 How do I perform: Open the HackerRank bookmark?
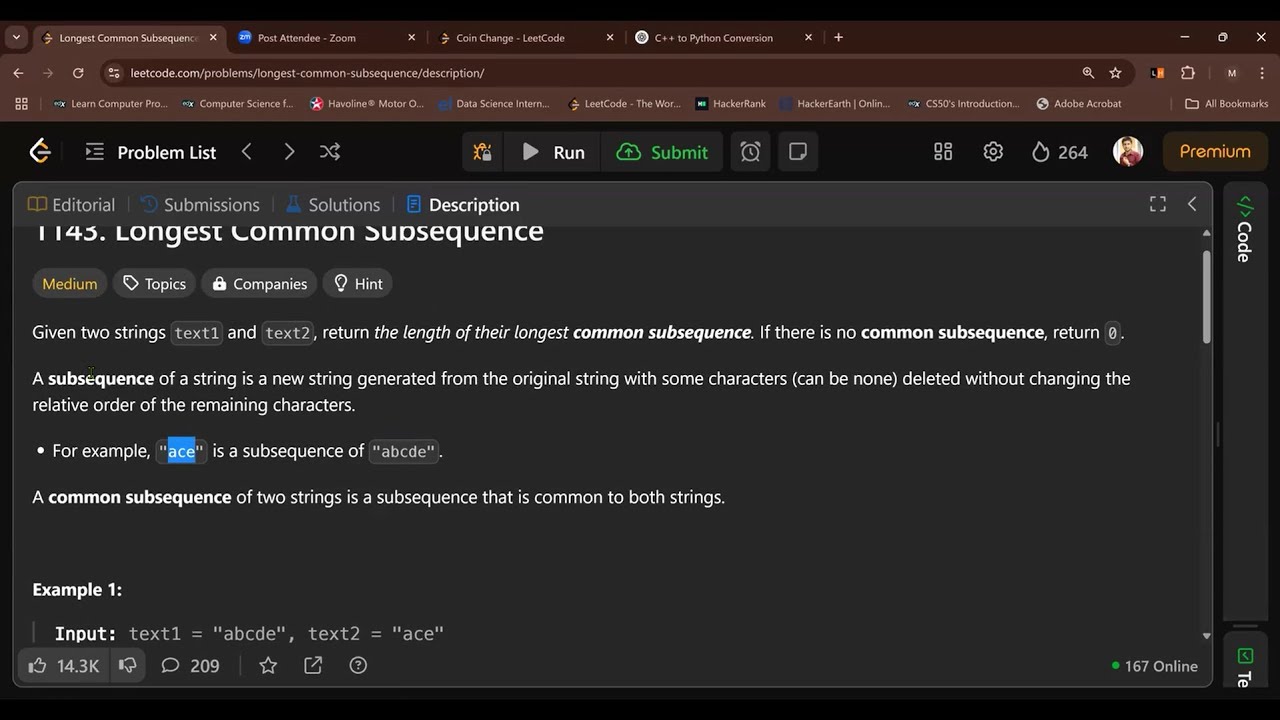[x=730, y=104]
